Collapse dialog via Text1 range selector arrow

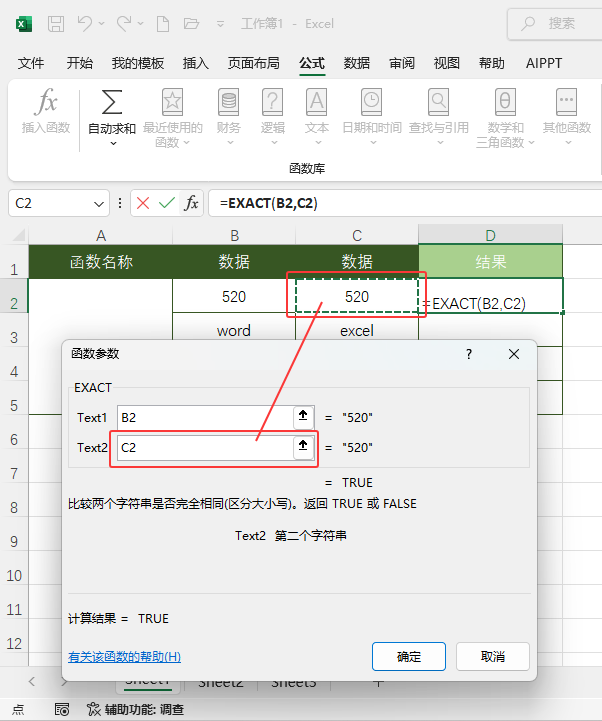pos(303,417)
